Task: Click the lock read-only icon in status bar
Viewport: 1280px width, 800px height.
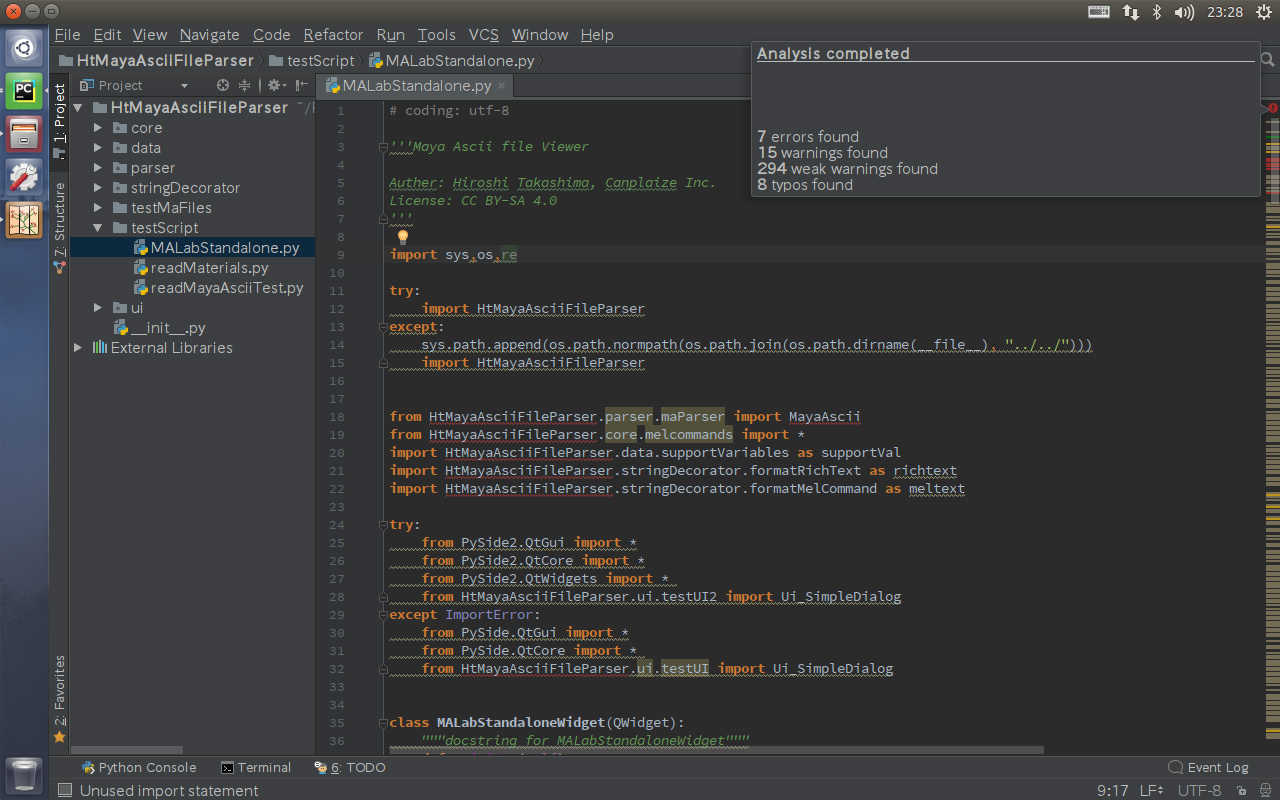Action: pos(1239,790)
